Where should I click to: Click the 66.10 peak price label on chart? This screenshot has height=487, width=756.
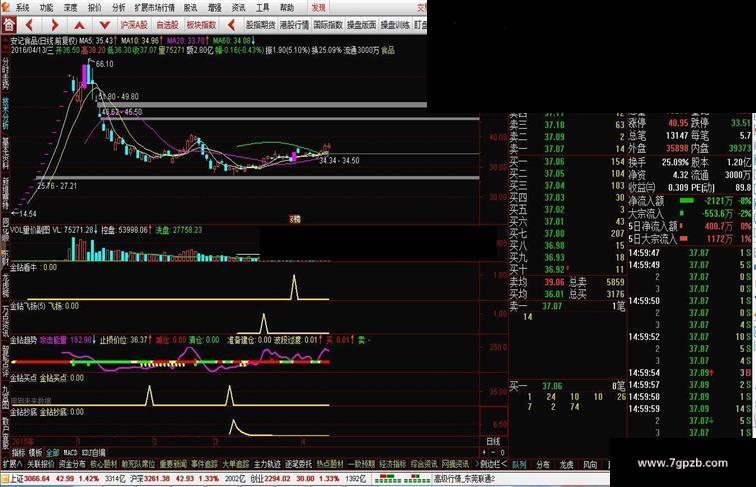(x=105, y=64)
